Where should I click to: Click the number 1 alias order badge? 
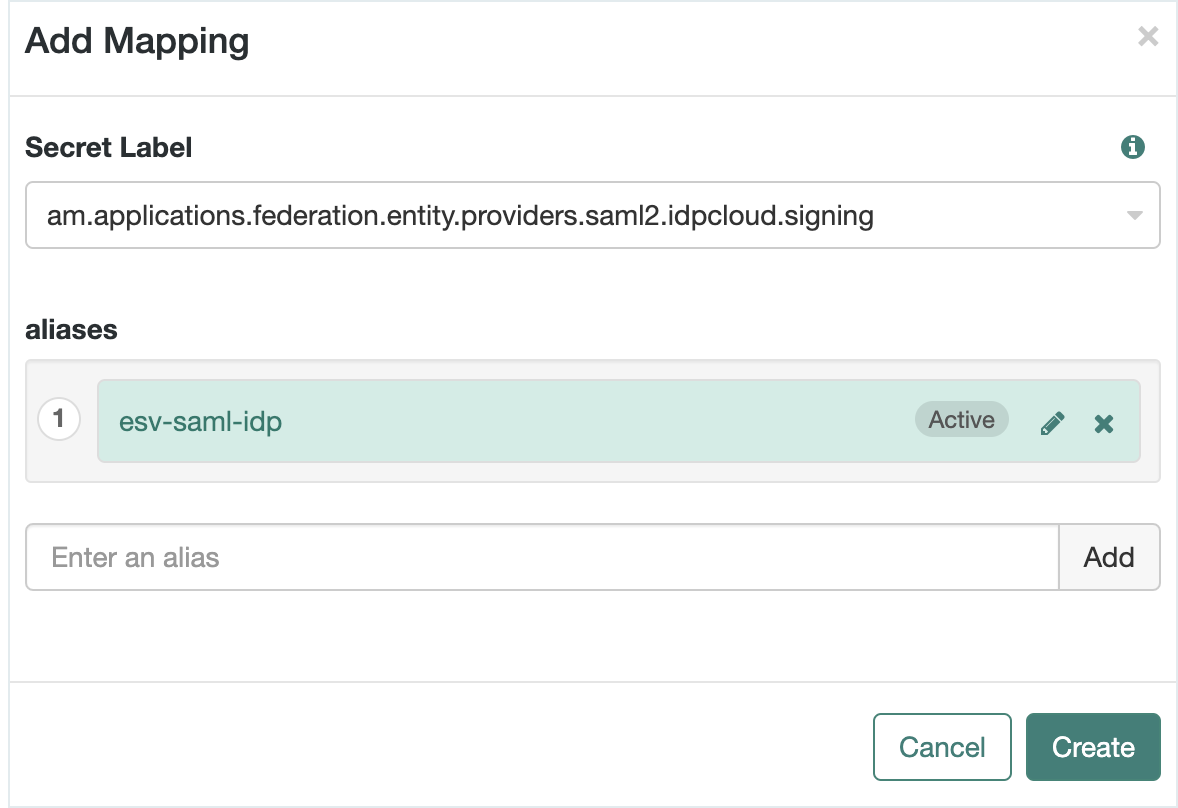point(59,419)
